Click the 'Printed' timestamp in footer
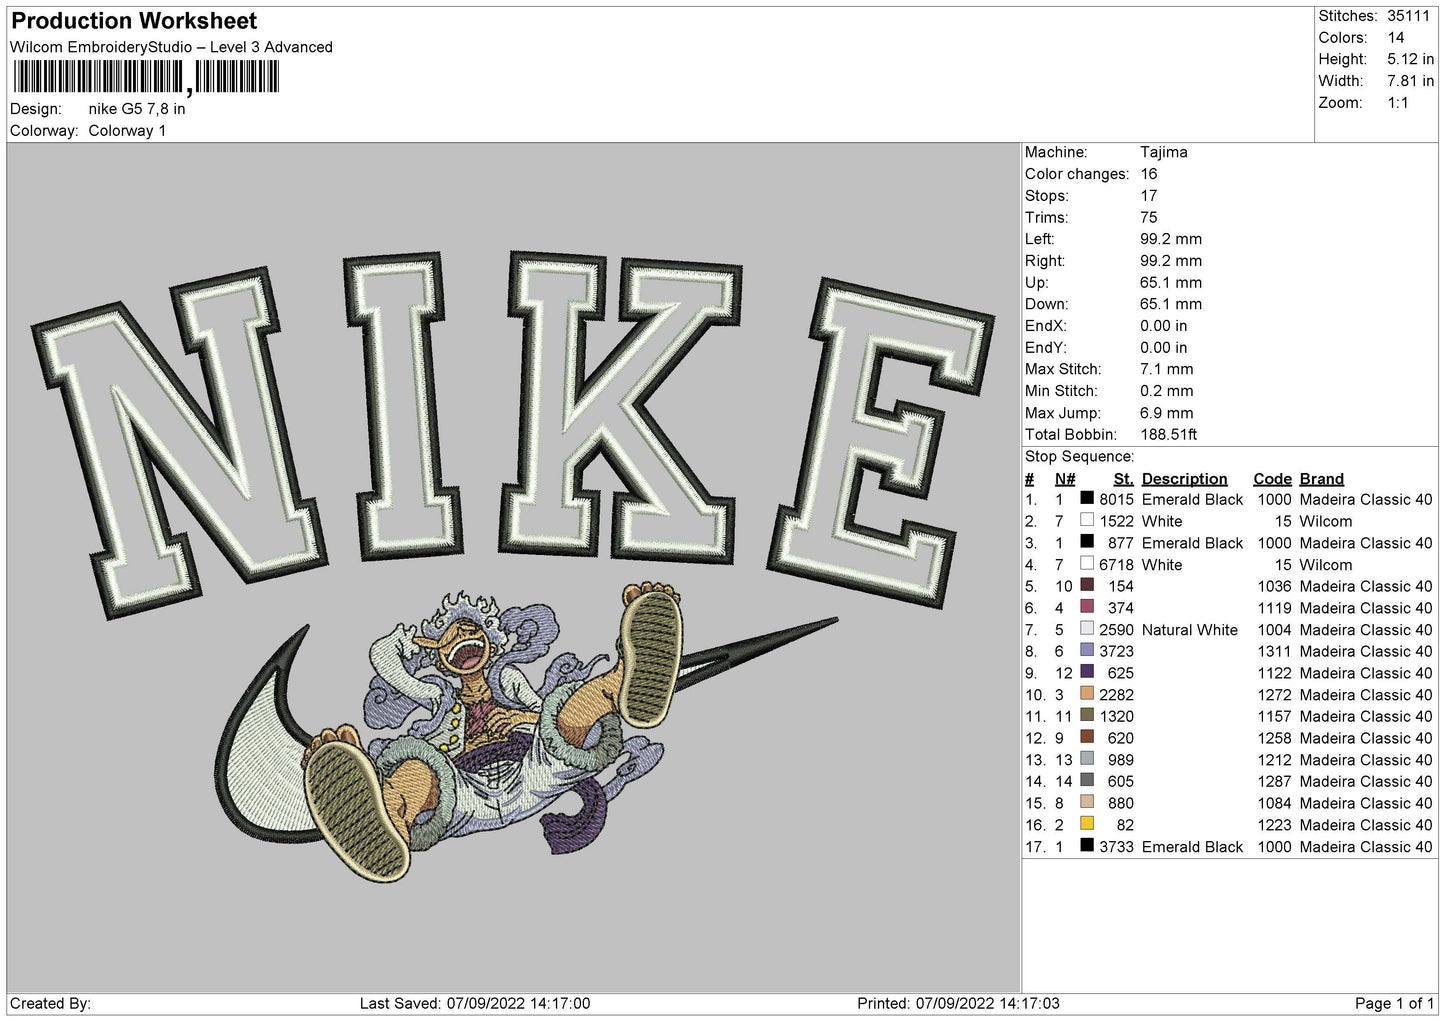The width and height of the screenshot is (1445, 1021). coord(958,1003)
